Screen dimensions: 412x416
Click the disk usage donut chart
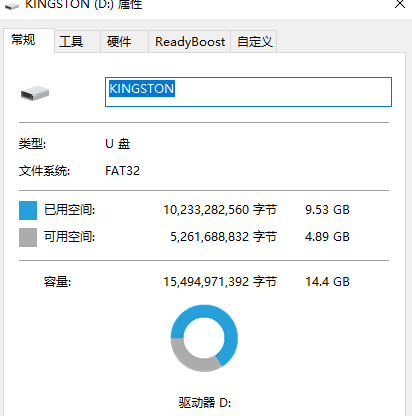(x=204, y=338)
